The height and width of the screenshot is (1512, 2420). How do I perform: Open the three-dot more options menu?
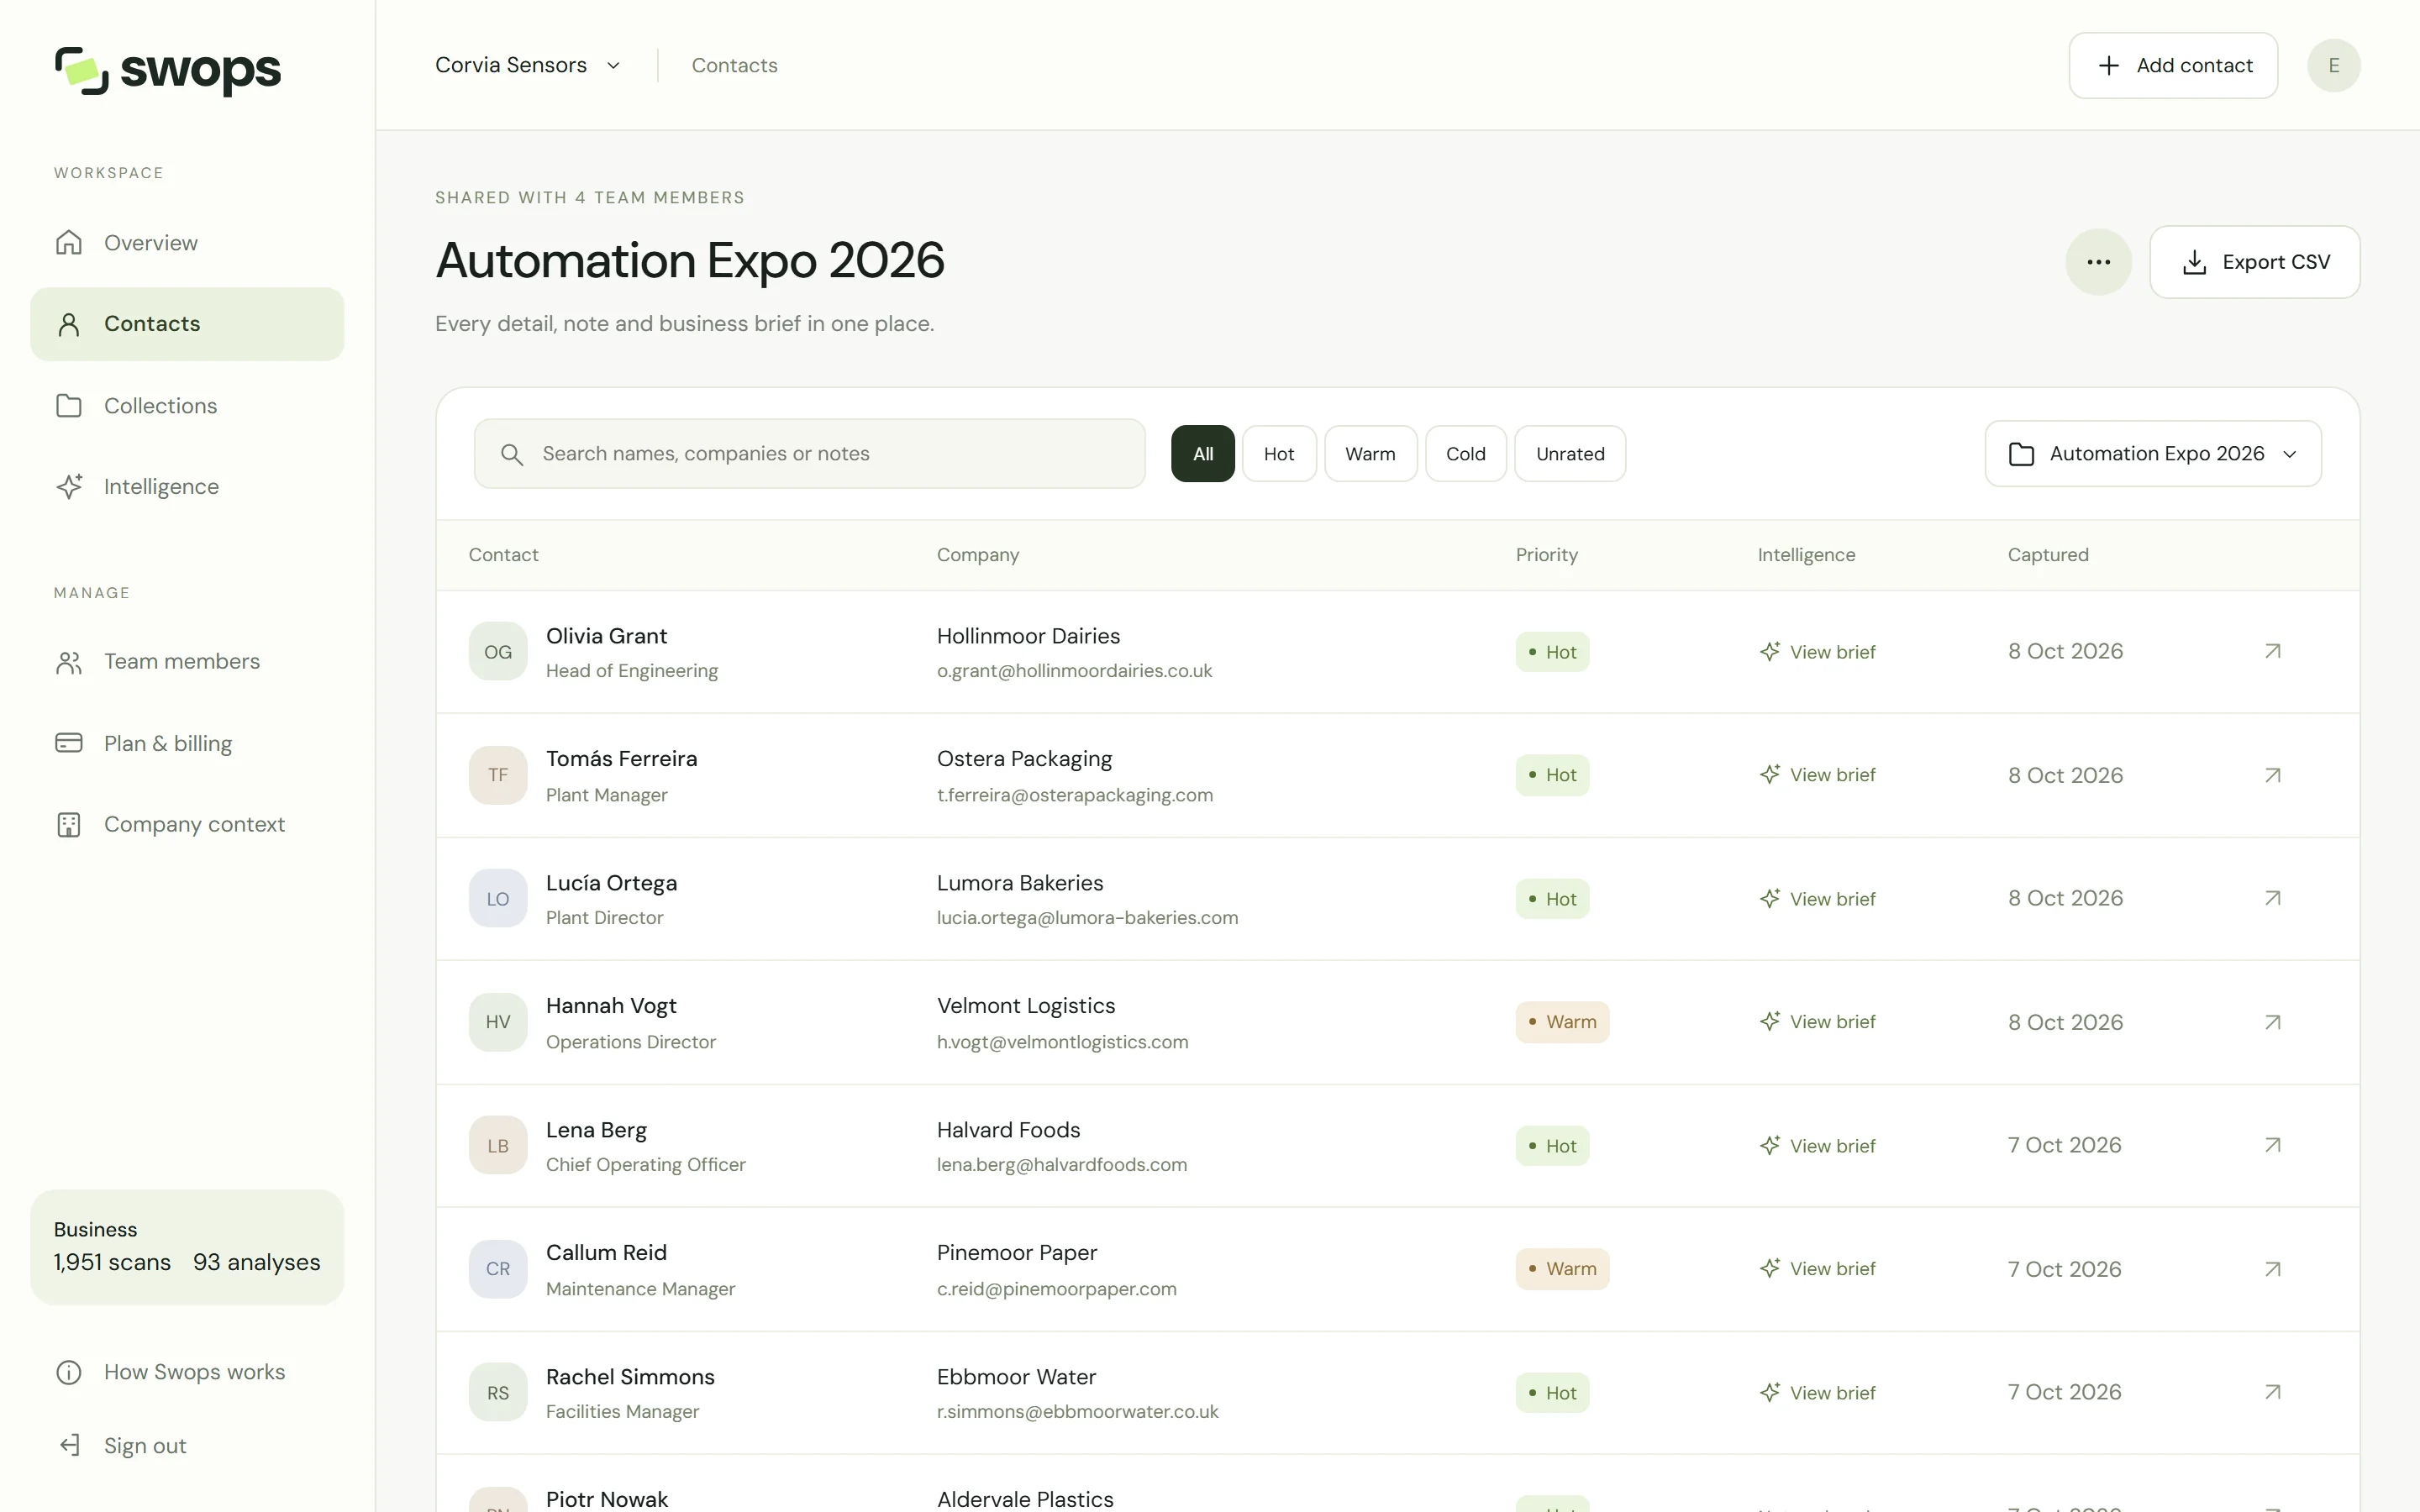[2098, 262]
